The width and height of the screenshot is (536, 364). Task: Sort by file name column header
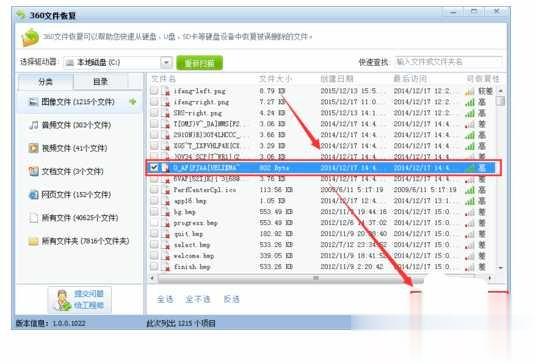pos(163,79)
